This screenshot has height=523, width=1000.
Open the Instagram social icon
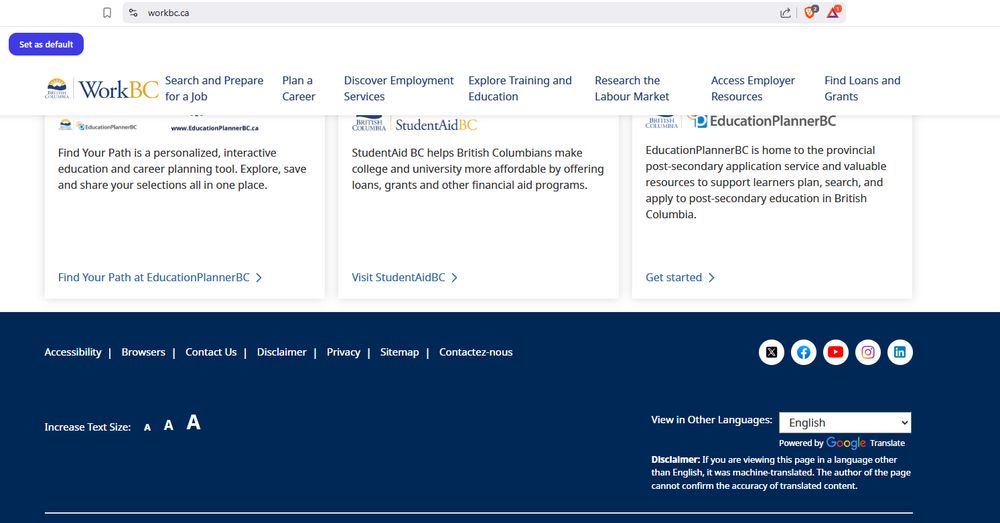(868, 352)
